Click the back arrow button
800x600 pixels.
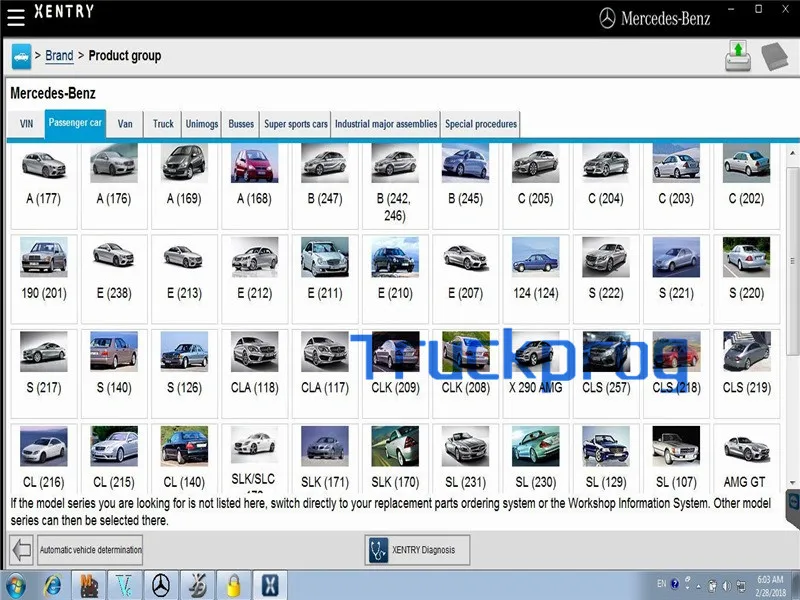[x=21, y=550]
